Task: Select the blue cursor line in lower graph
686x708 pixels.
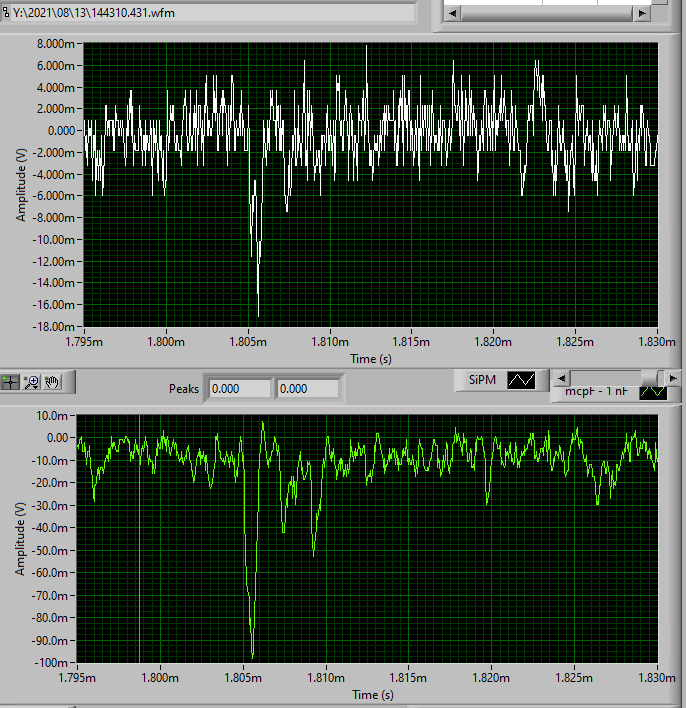Action: pos(140,538)
